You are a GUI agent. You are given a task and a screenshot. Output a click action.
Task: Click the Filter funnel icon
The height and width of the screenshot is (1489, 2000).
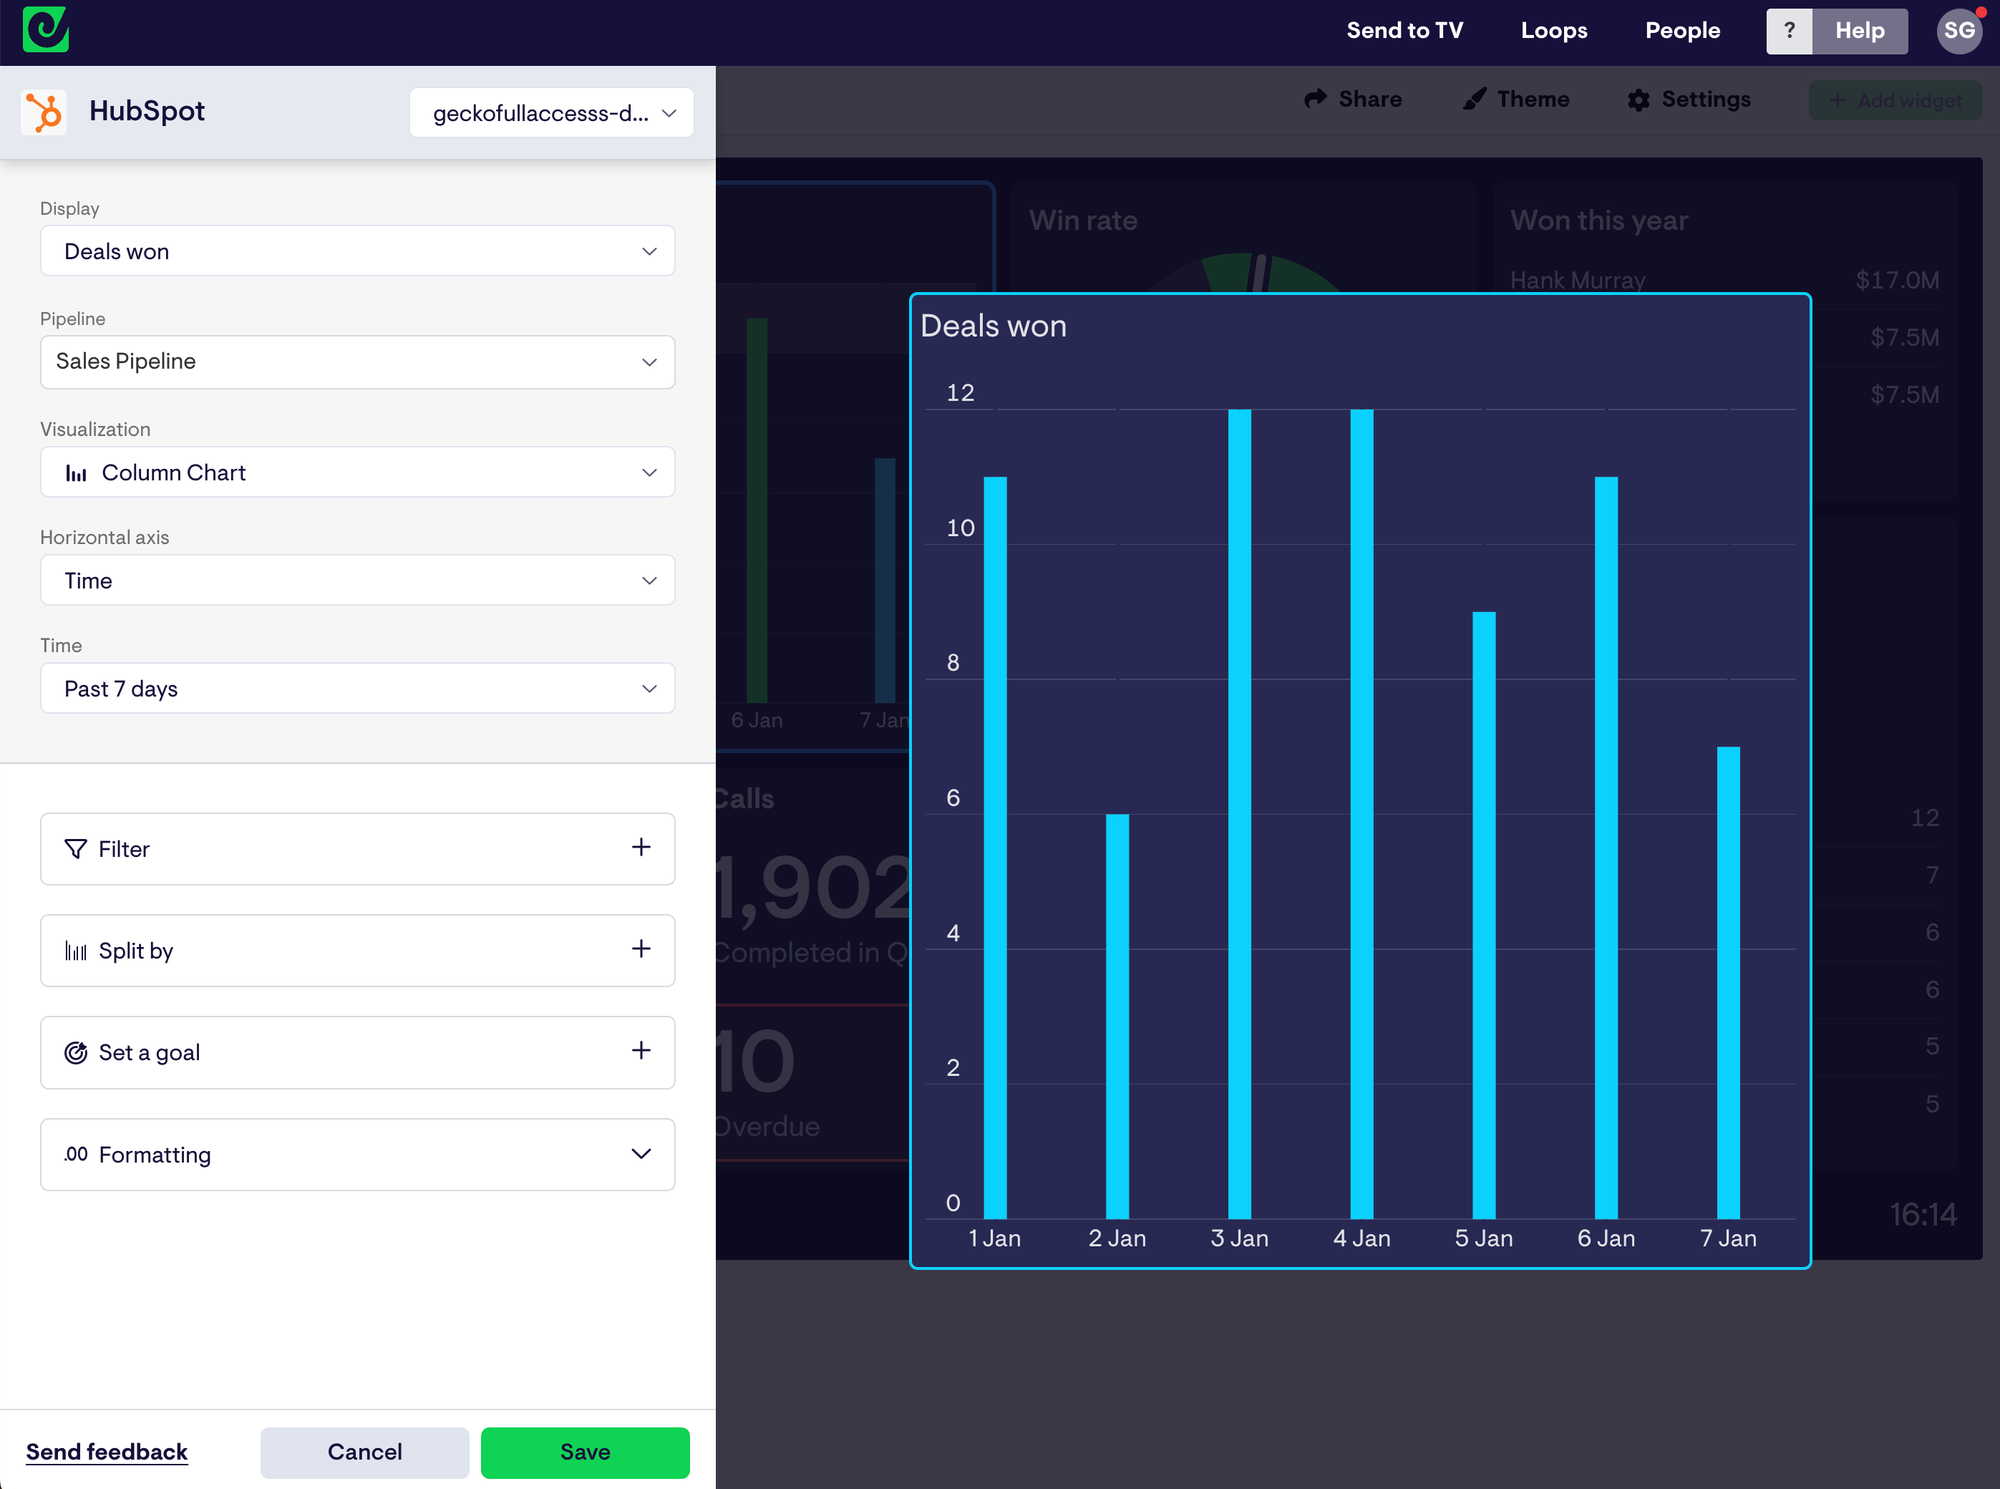pos(75,849)
